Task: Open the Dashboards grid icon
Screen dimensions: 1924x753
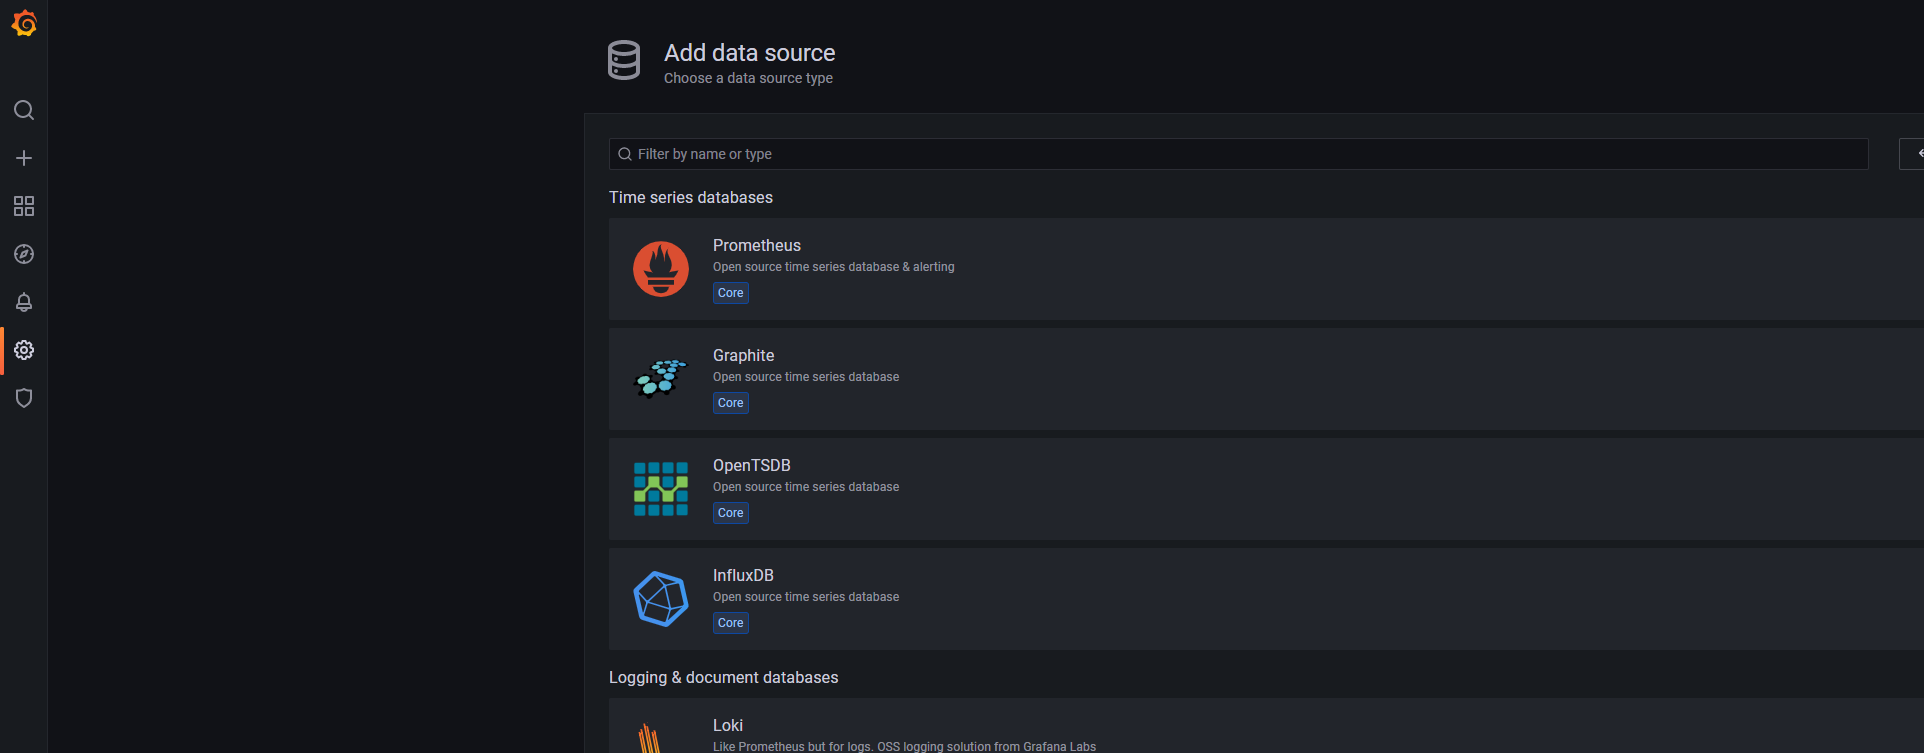Action: click(x=24, y=206)
